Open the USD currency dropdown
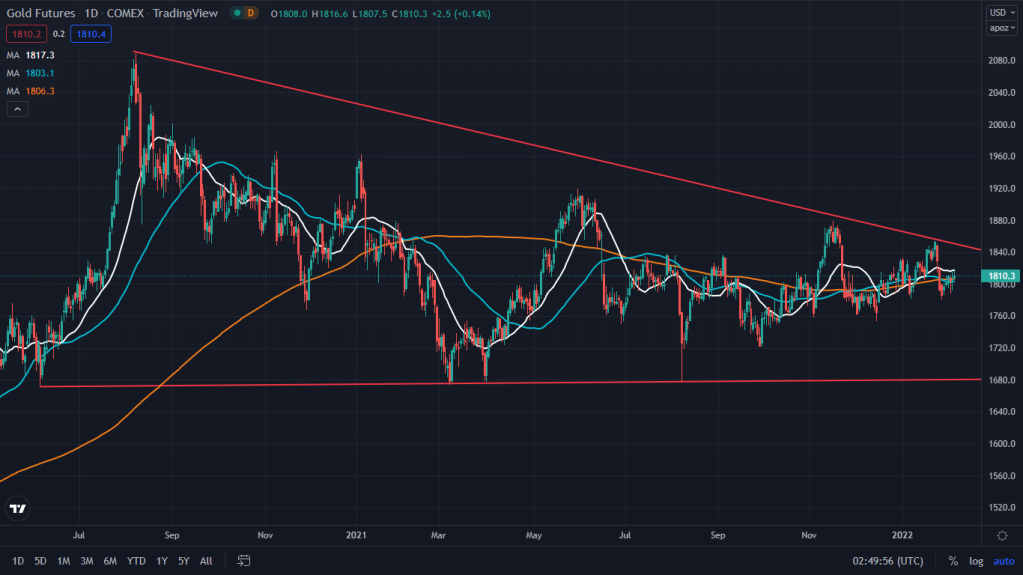This screenshot has width=1023, height=575. point(999,12)
